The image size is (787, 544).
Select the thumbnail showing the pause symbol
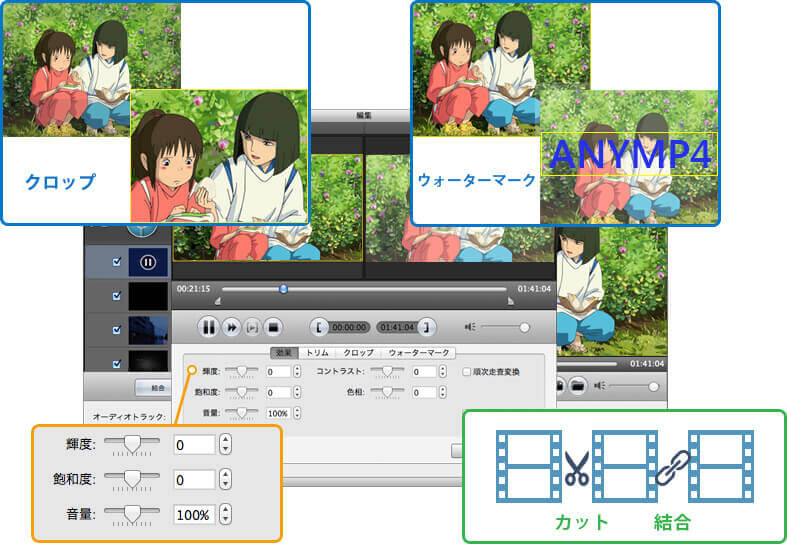[148, 262]
